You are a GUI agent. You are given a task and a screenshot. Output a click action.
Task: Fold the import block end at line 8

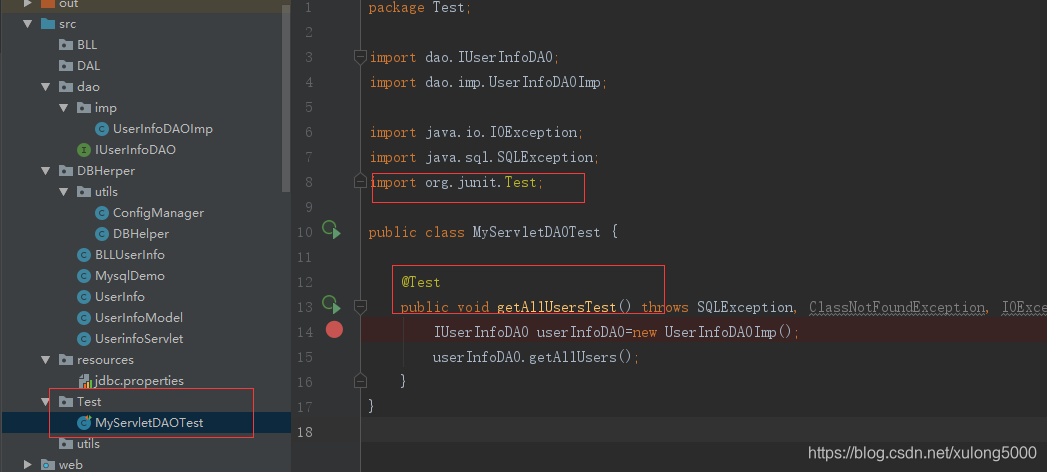[x=360, y=182]
